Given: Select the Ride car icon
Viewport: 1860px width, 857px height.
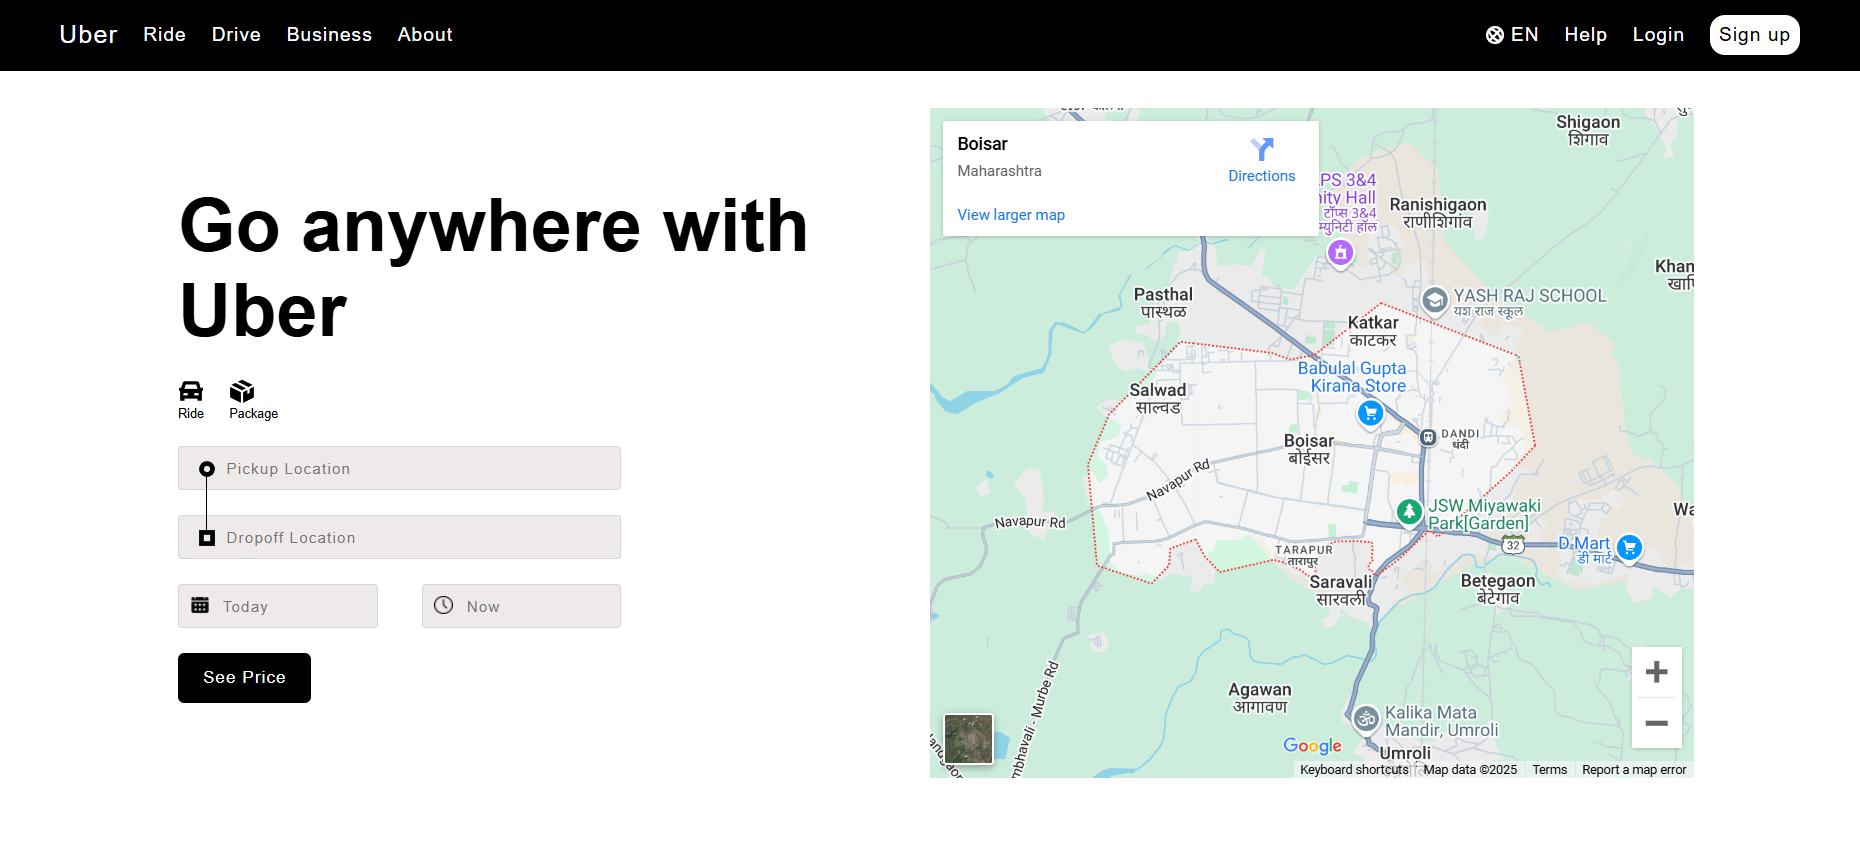Looking at the screenshot, I should tap(191, 391).
